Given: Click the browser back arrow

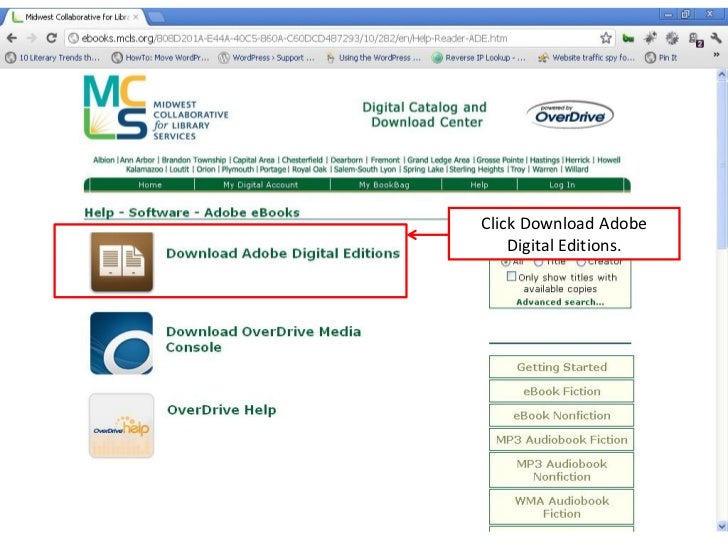Looking at the screenshot, I should [x=12, y=38].
